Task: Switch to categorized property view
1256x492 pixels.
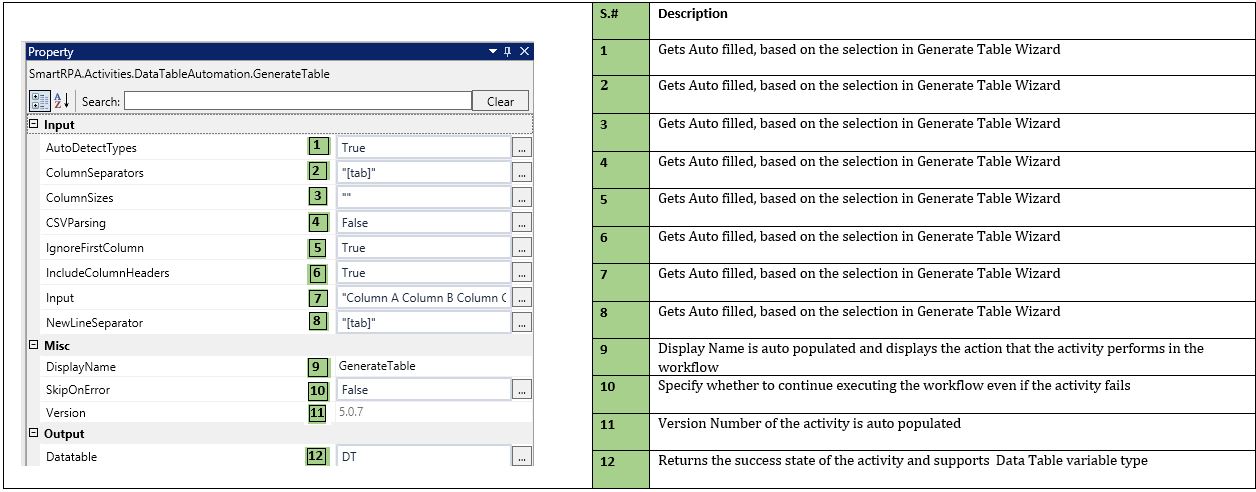Action: [40, 101]
